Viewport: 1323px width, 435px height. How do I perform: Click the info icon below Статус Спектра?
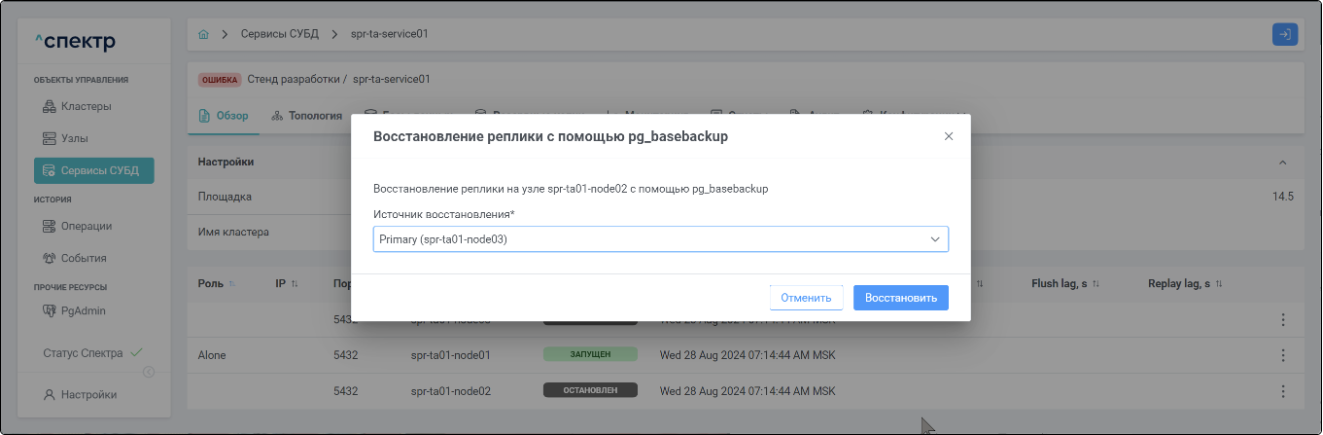pyautogui.click(x=148, y=372)
